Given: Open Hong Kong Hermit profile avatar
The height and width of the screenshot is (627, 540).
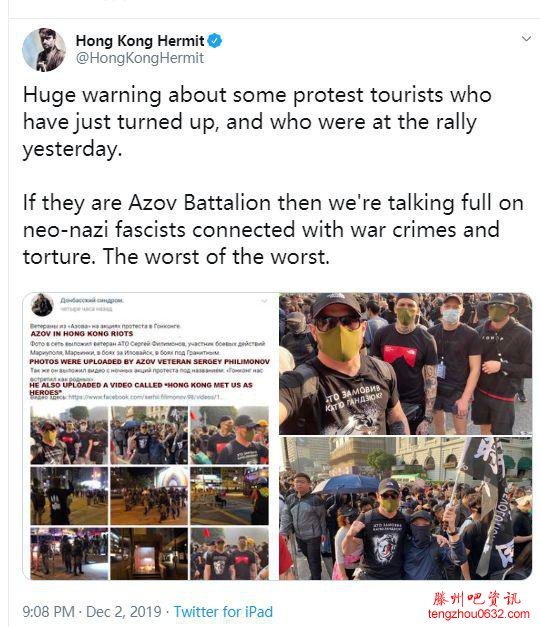Looking at the screenshot, I should [x=44, y=50].
